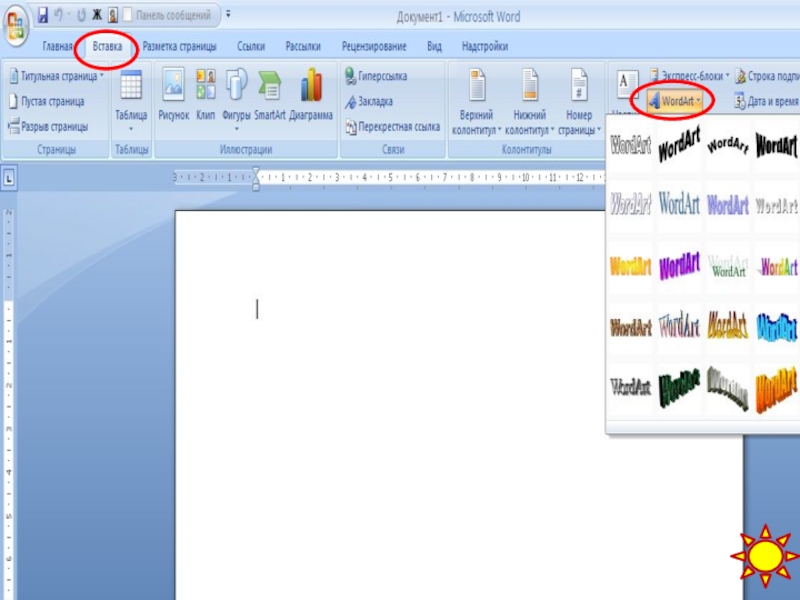
Task: Click the text box A icon
Action: [627, 85]
